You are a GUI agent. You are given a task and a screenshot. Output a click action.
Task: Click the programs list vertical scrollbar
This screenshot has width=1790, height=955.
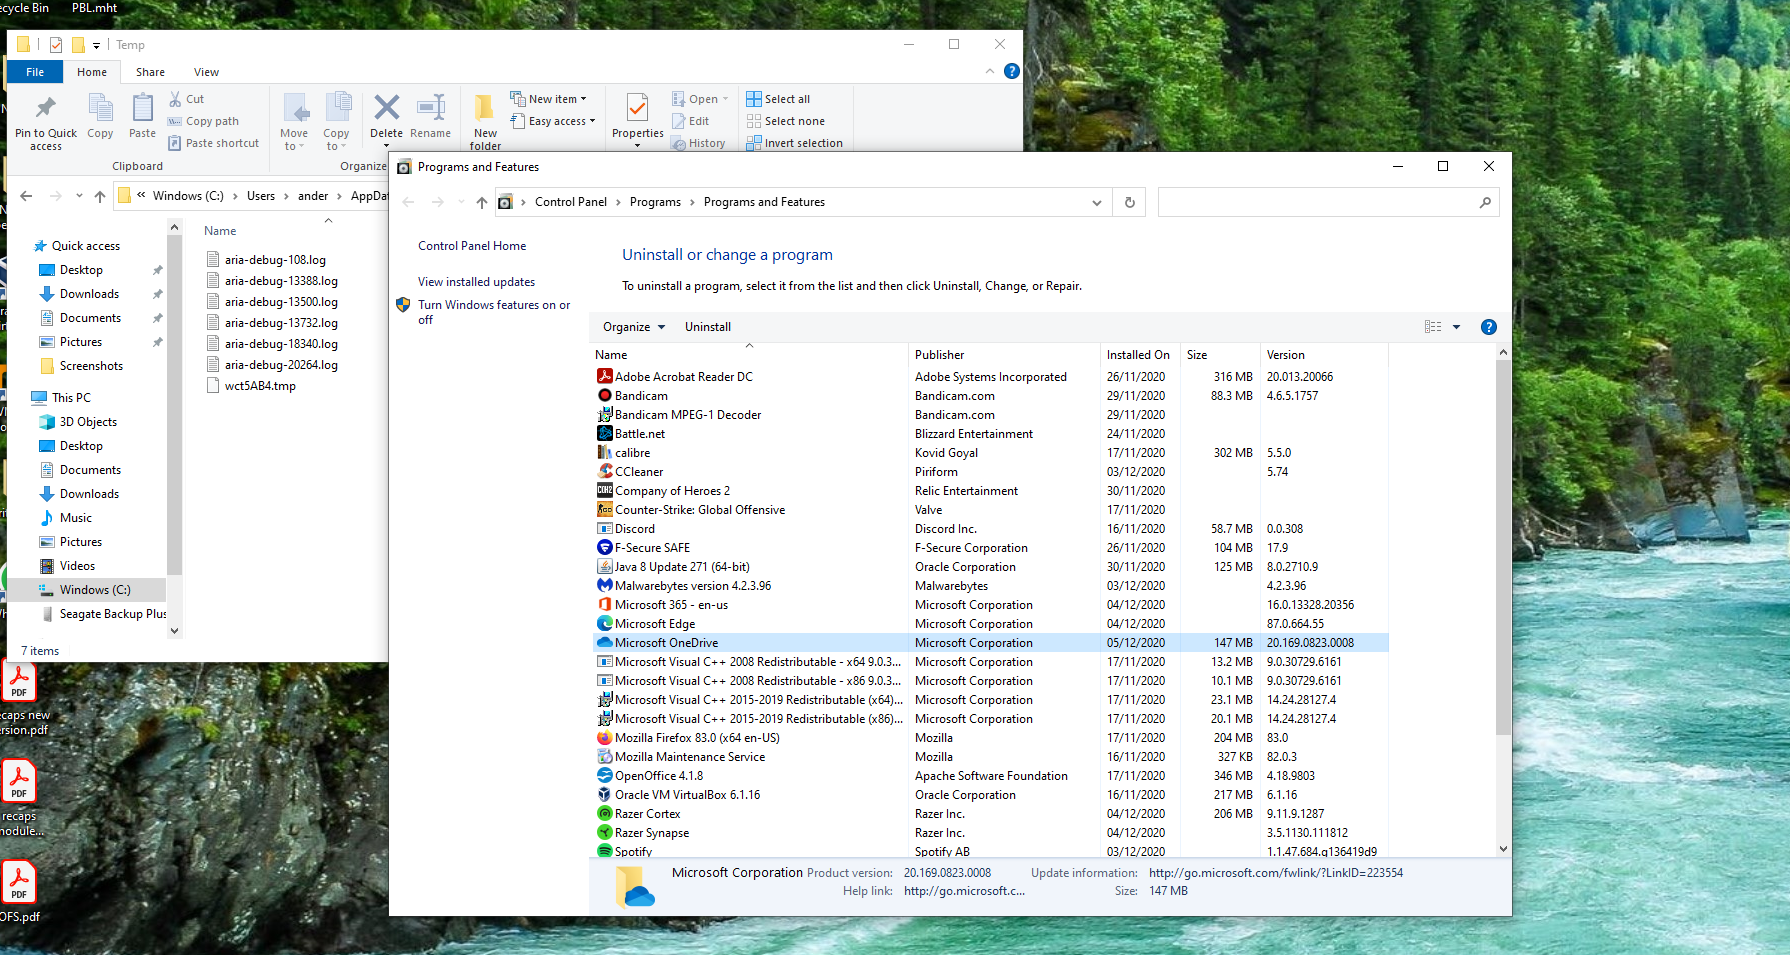1503,550
